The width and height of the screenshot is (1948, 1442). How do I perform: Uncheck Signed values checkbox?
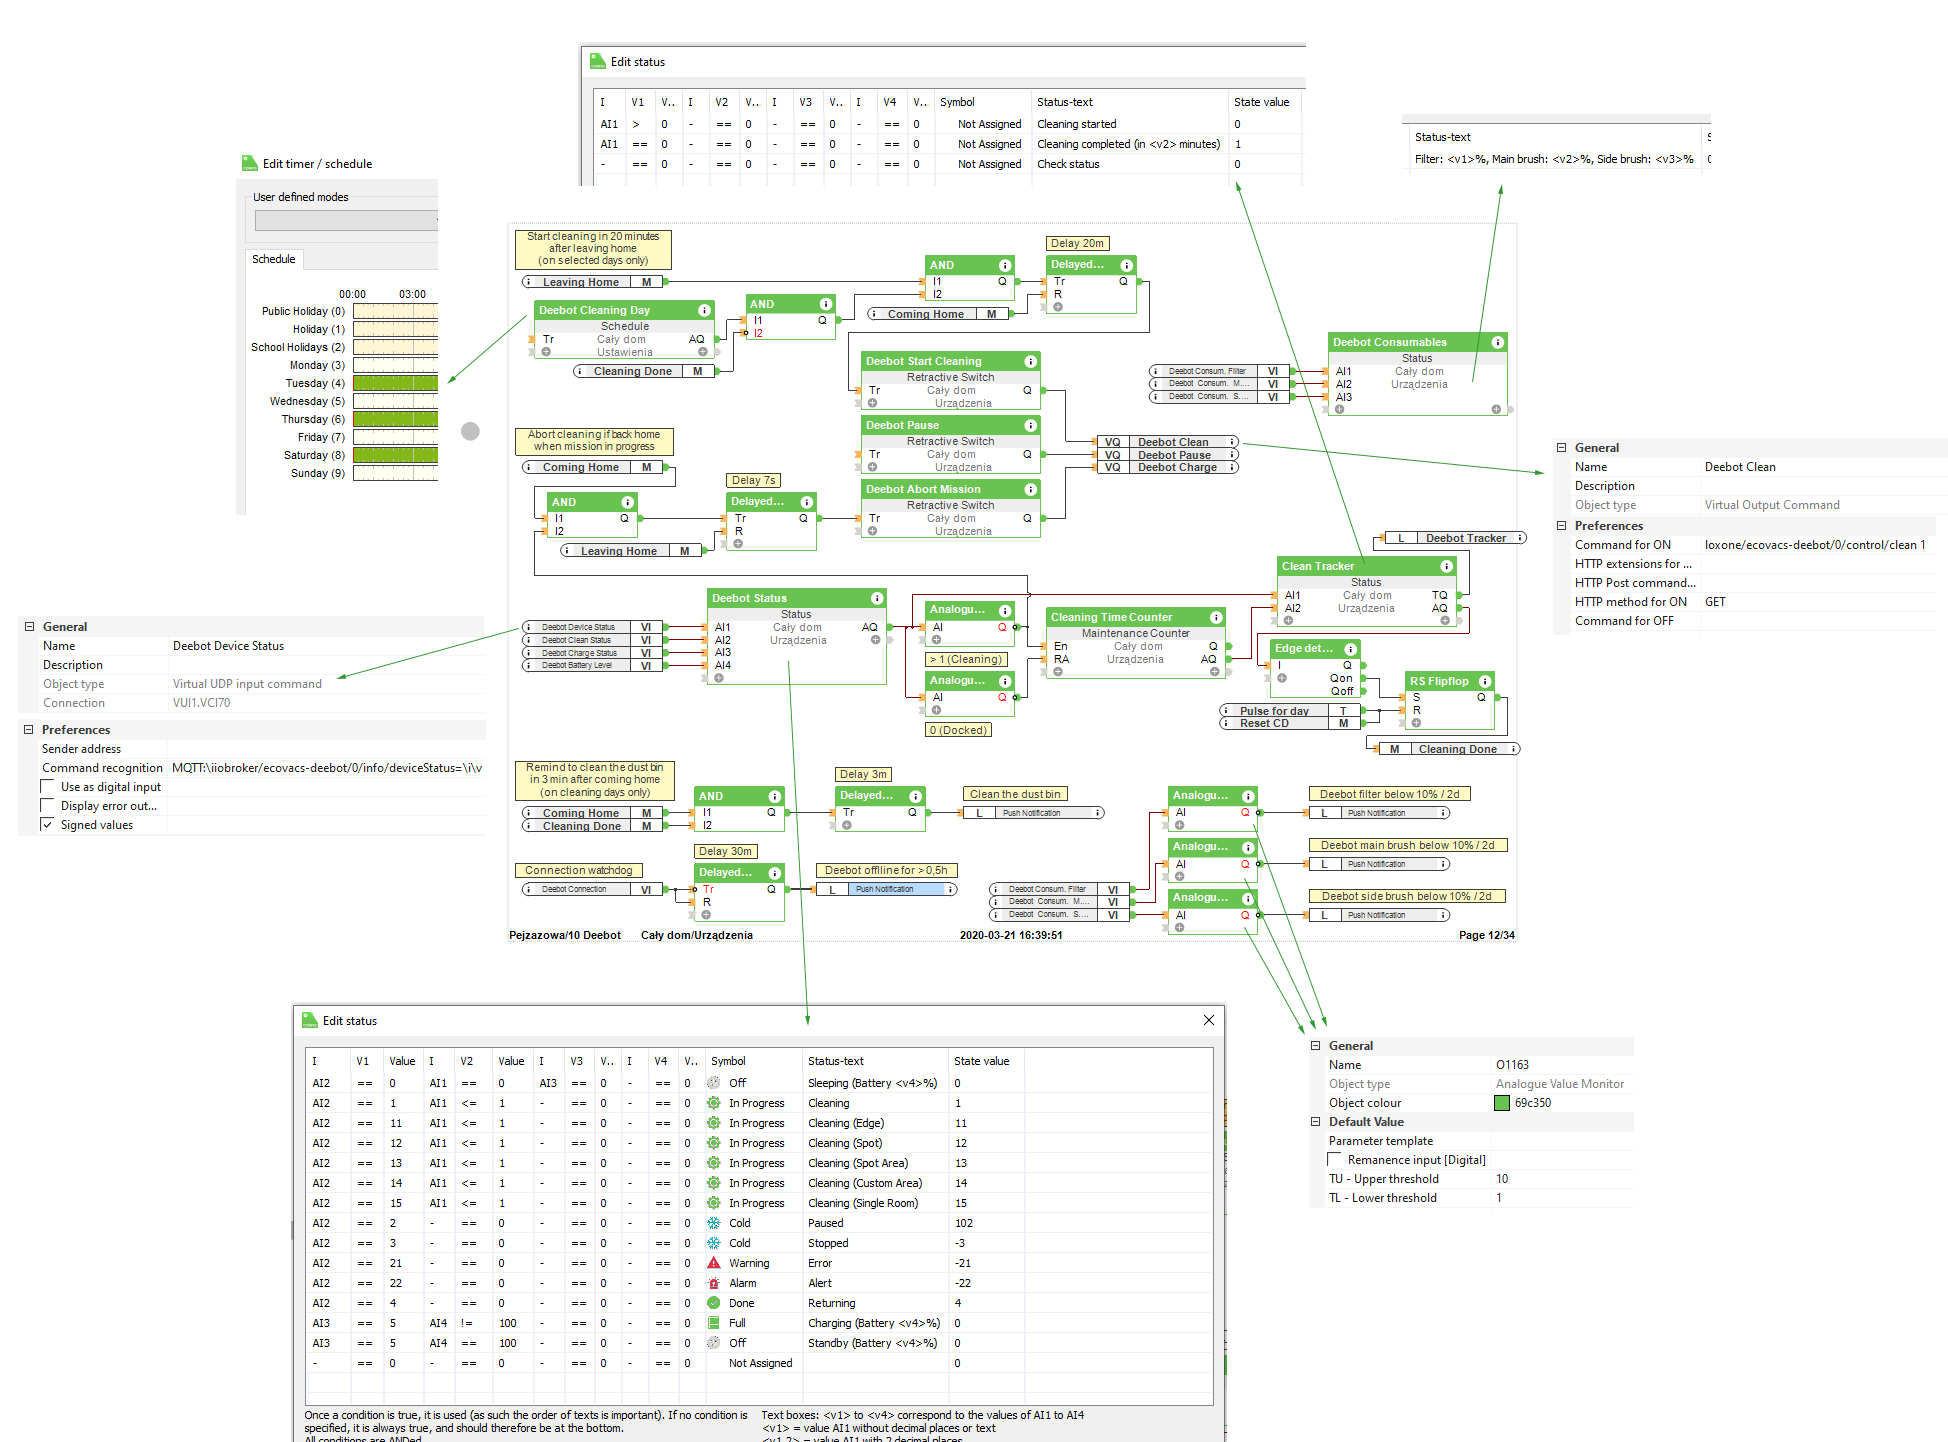click(x=47, y=824)
